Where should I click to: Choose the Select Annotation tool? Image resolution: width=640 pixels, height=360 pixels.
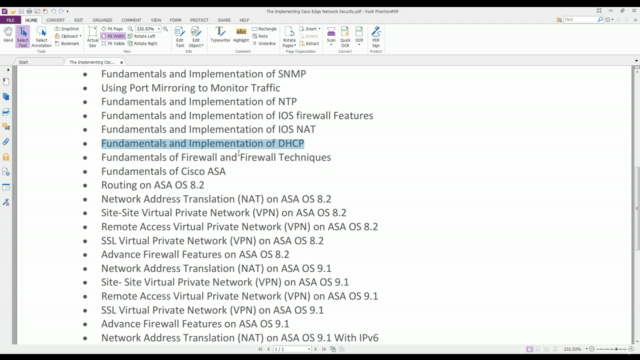pyautogui.click(x=41, y=37)
